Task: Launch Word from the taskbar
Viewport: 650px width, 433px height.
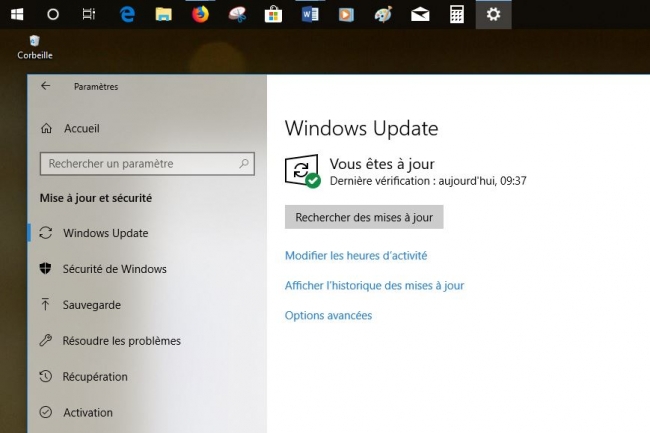Action: click(310, 15)
